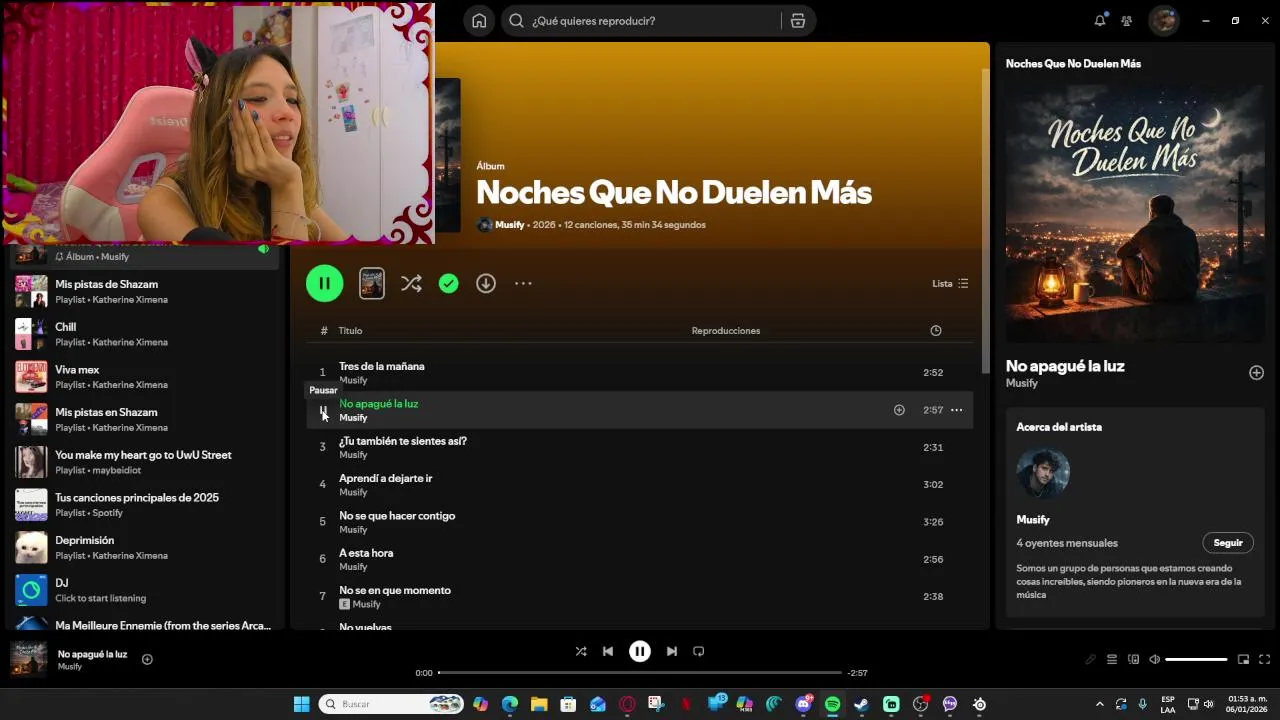Open the Windows Start menu
The width and height of the screenshot is (1280, 720).
[301, 704]
